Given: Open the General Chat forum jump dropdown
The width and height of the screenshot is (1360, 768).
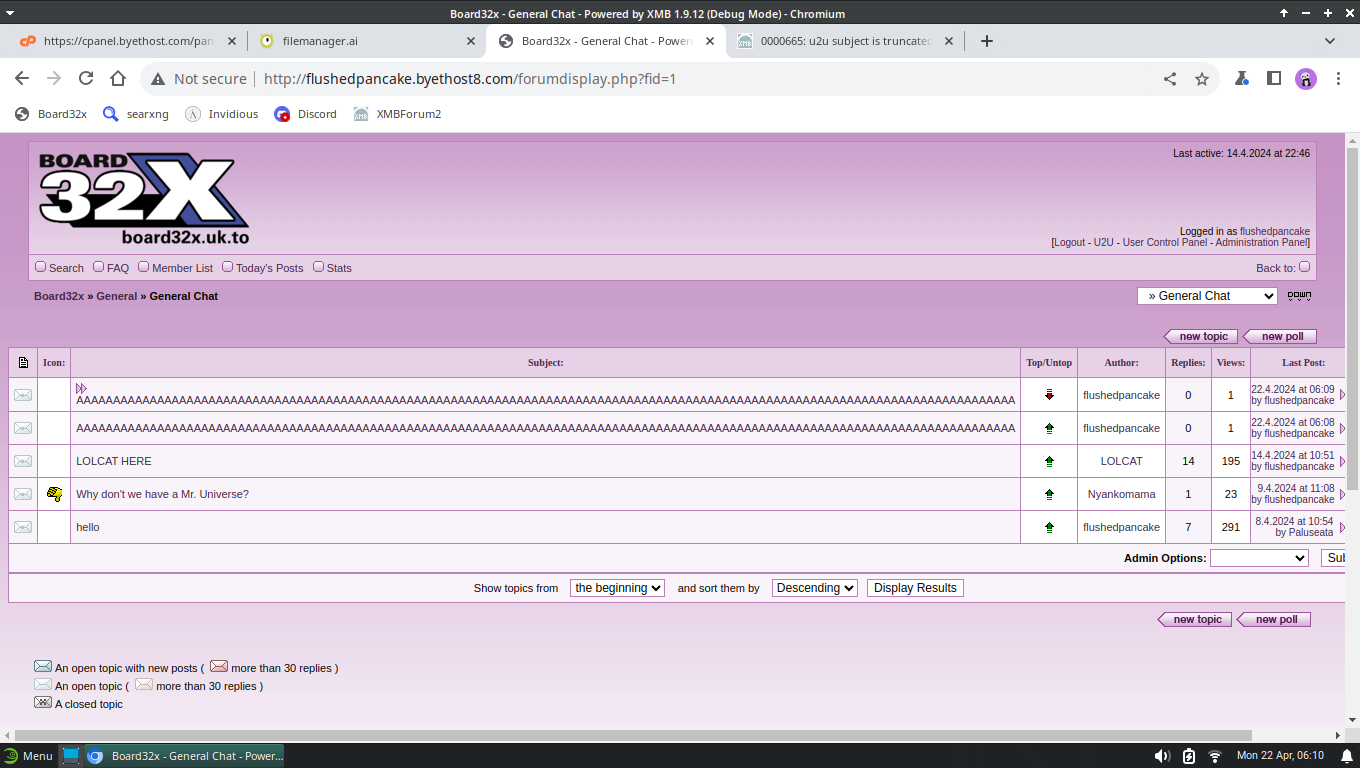Looking at the screenshot, I should tap(1207, 296).
